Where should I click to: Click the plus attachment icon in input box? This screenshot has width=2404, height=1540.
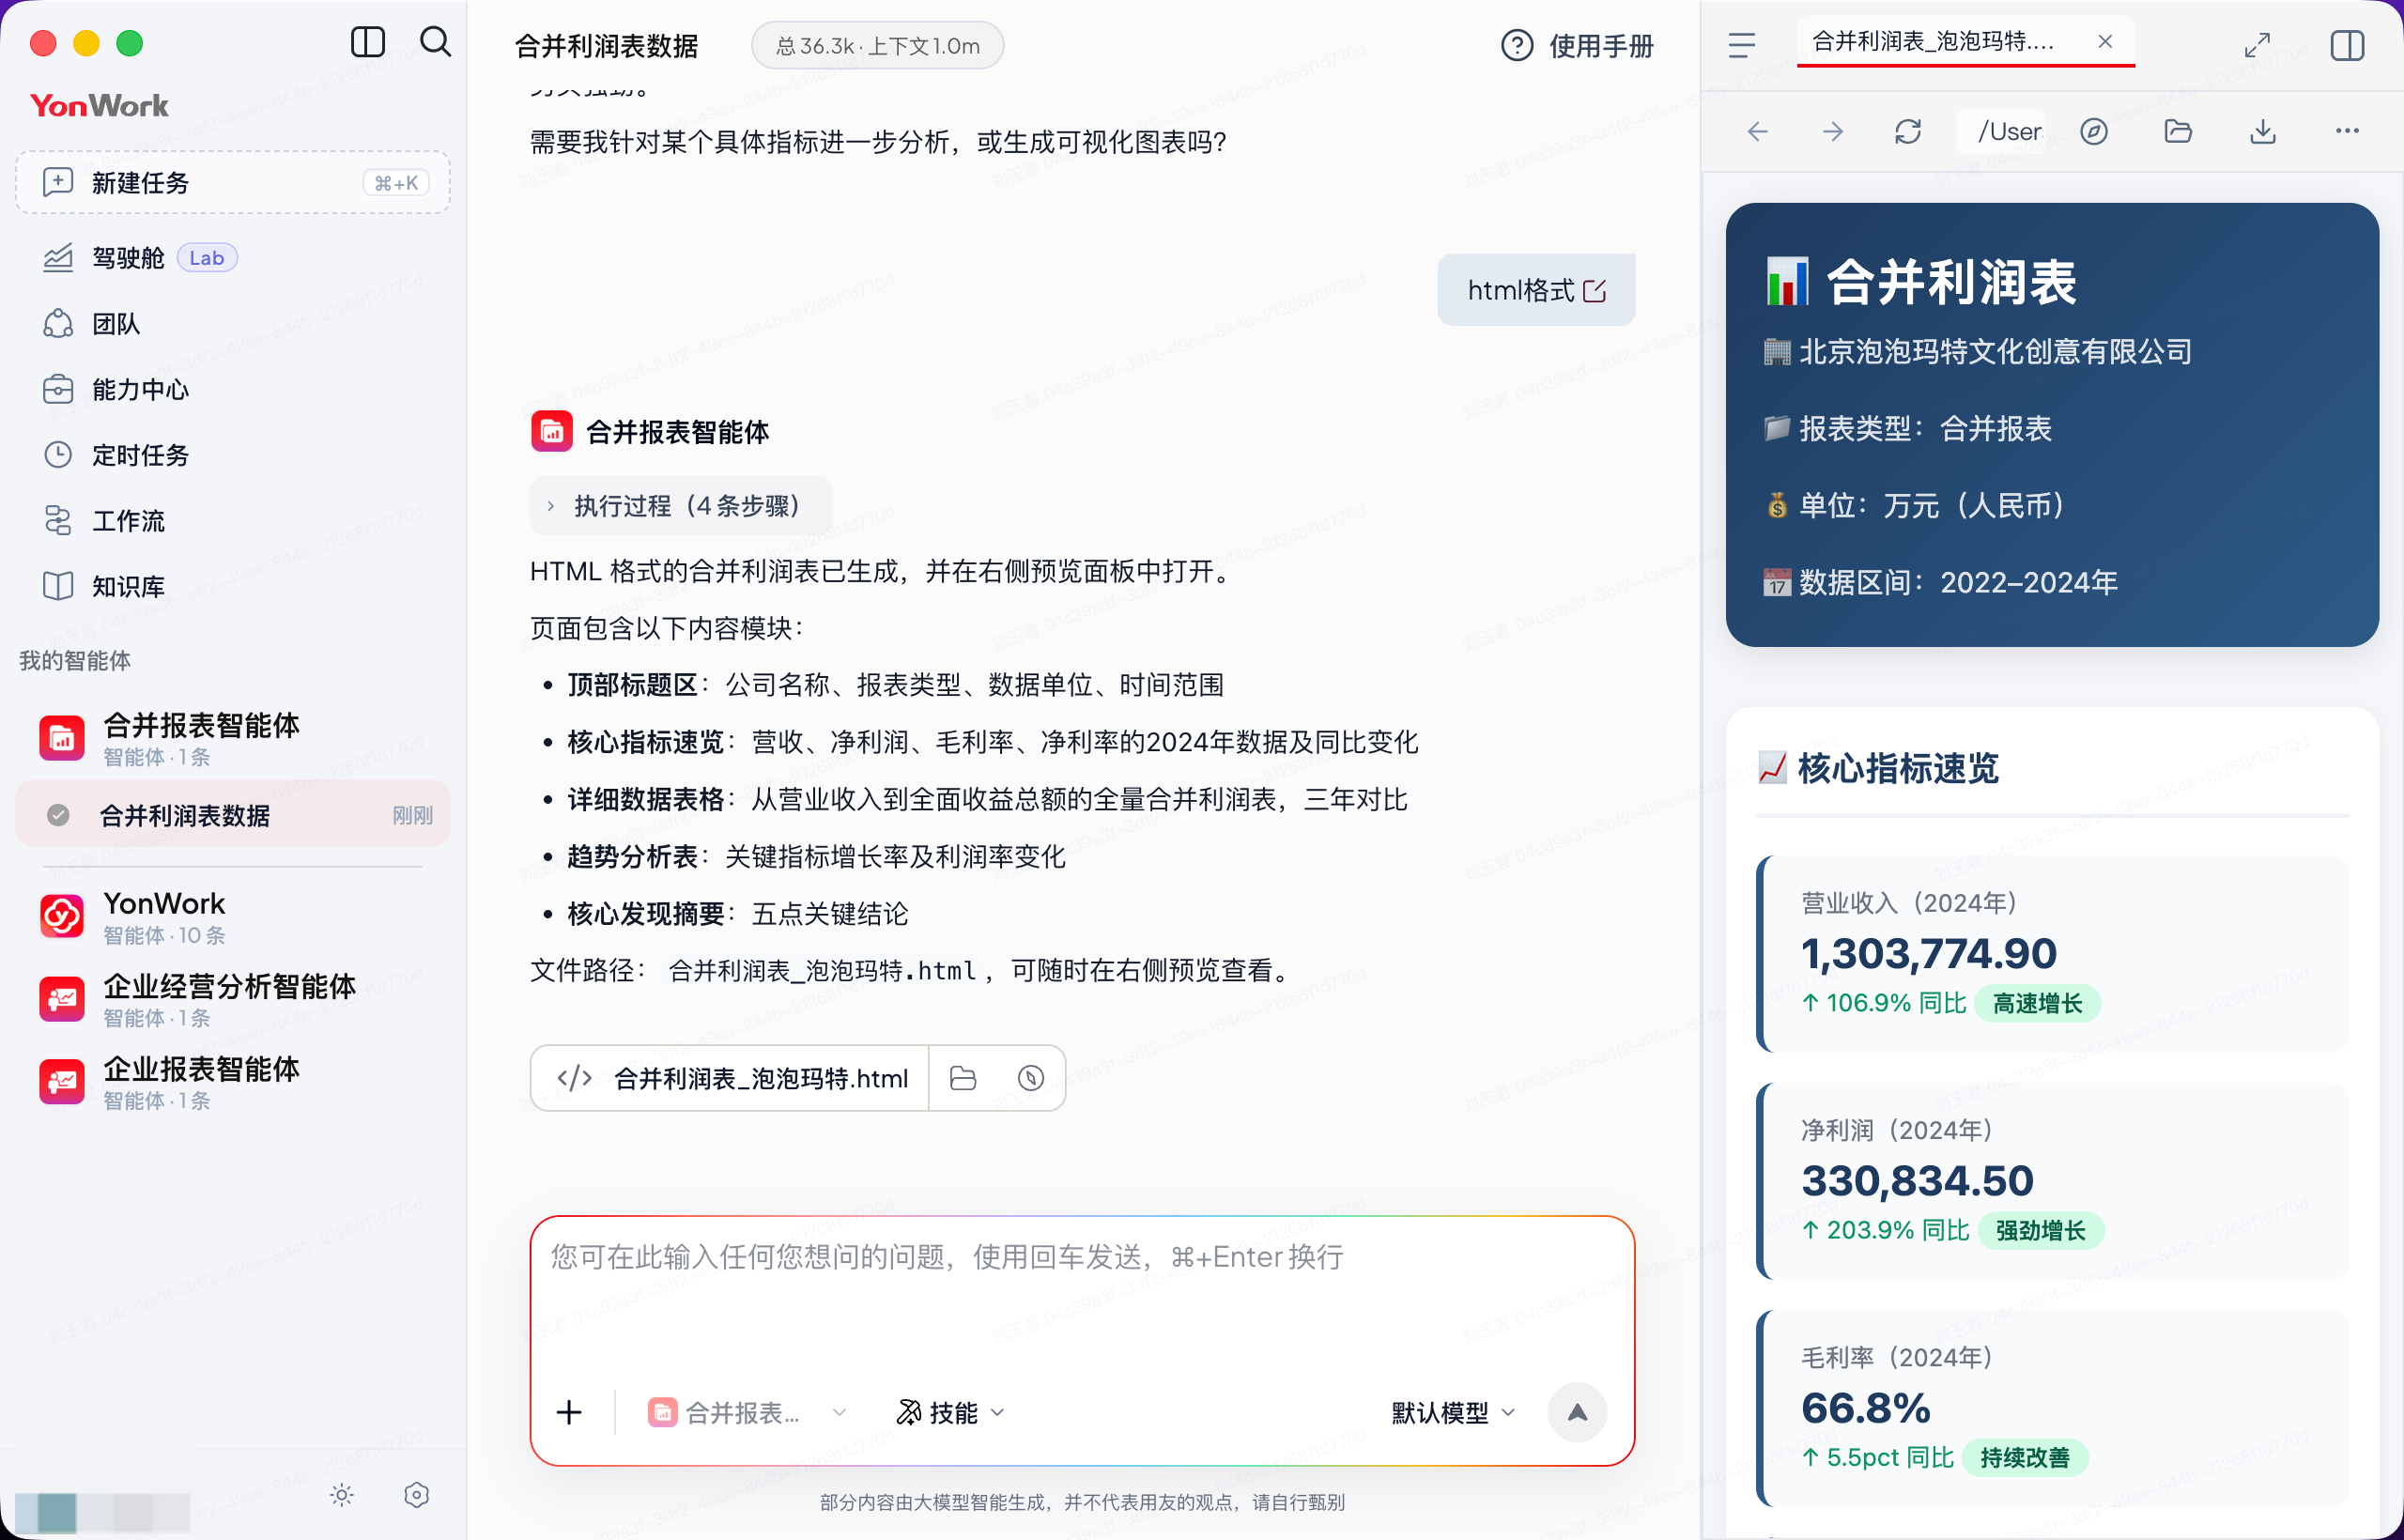569,1412
